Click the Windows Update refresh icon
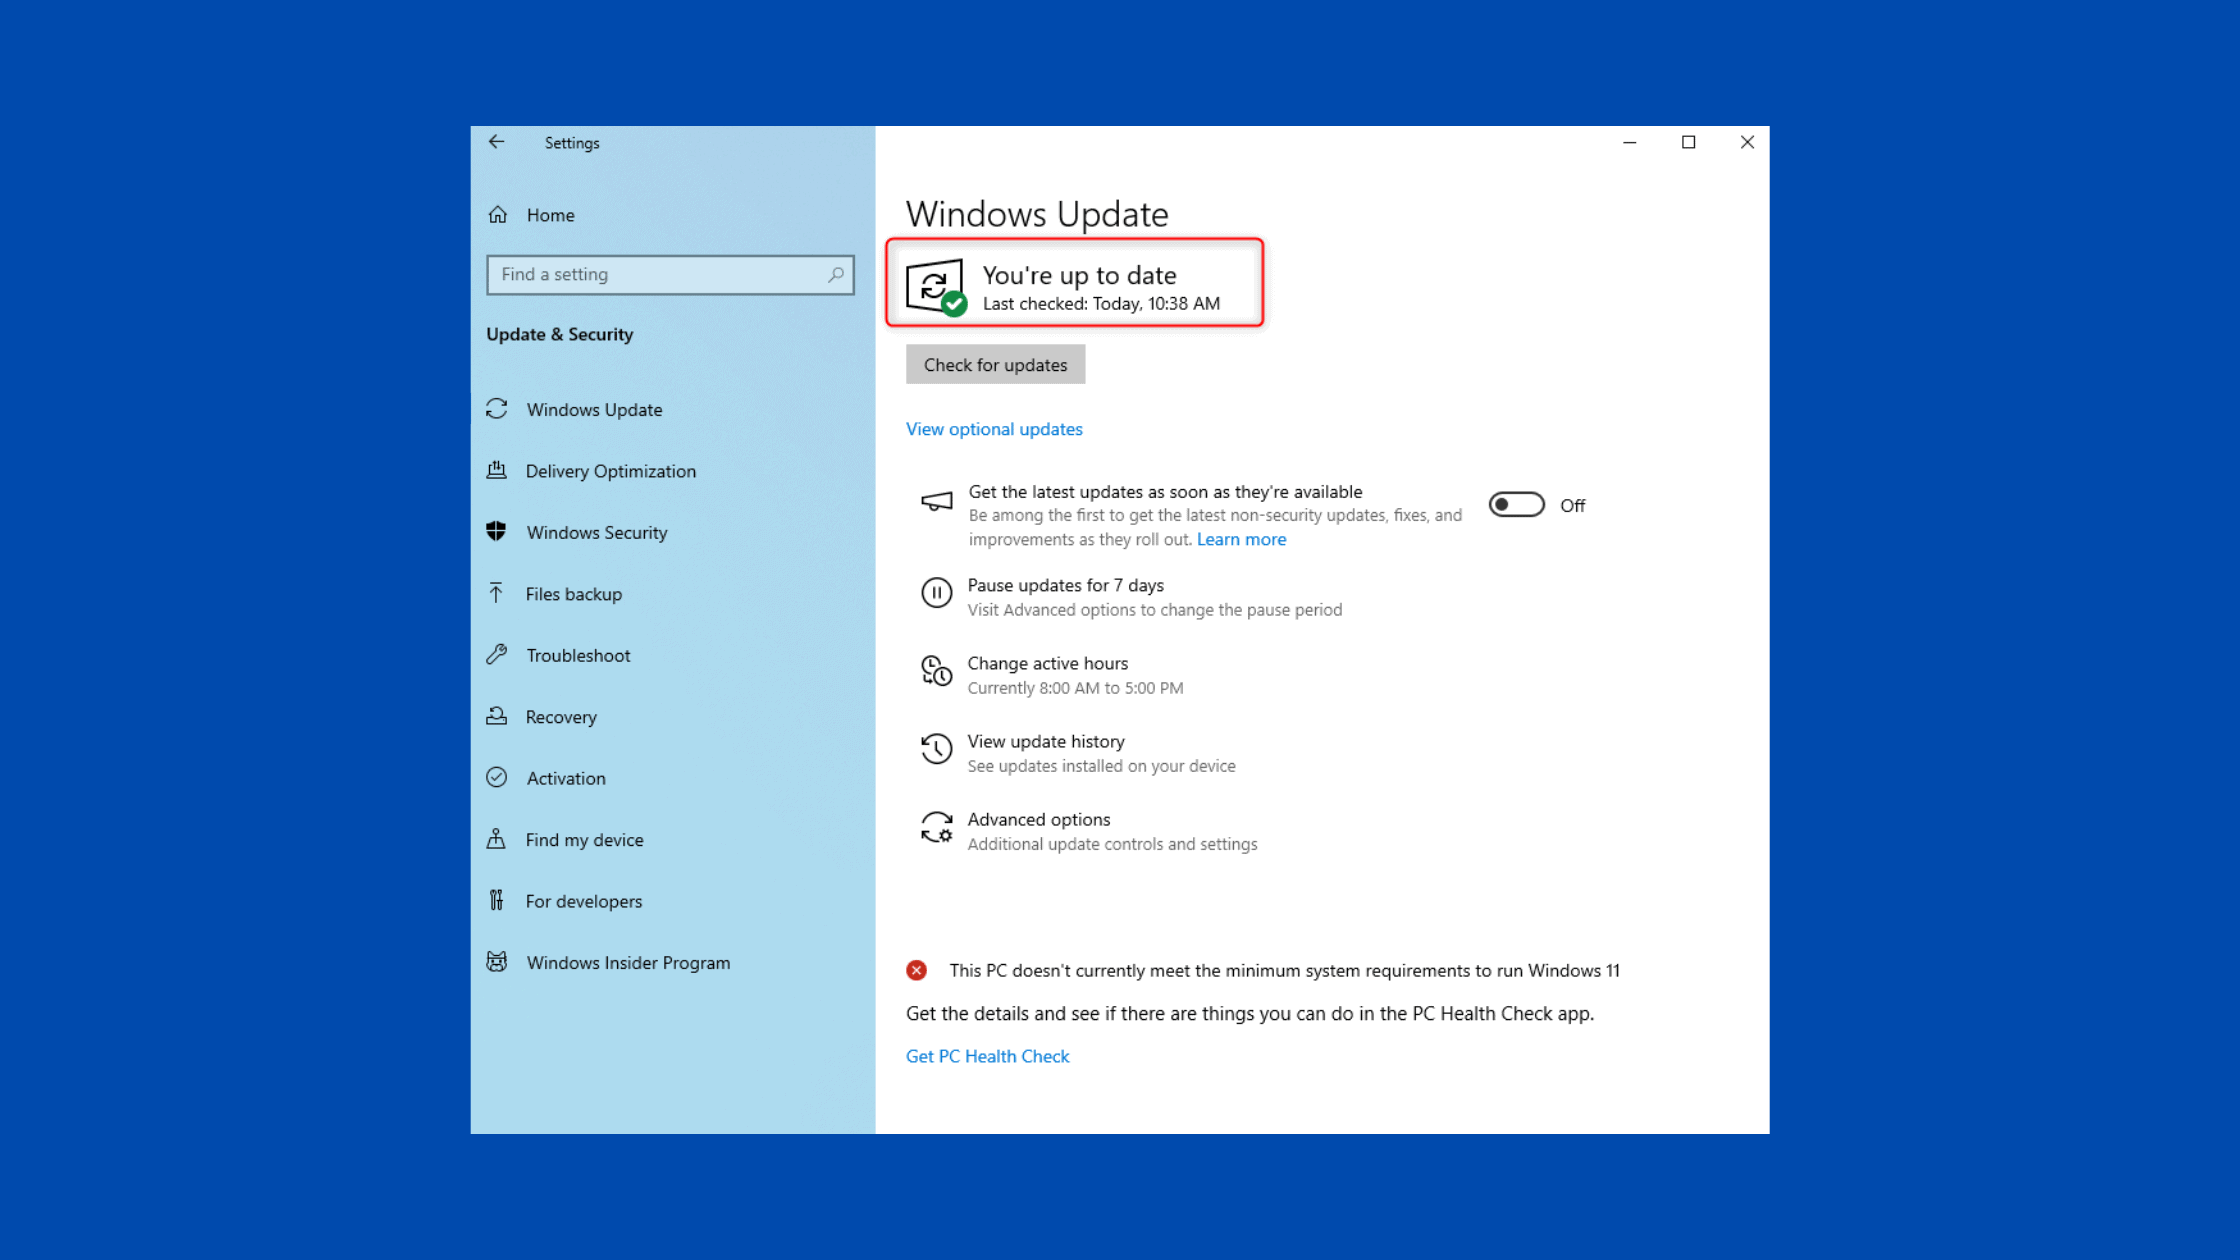Image resolution: width=2240 pixels, height=1260 pixels. point(498,409)
